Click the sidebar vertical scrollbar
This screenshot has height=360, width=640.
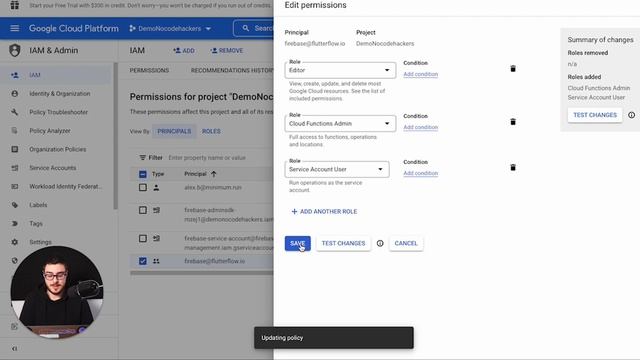click(x=116, y=136)
